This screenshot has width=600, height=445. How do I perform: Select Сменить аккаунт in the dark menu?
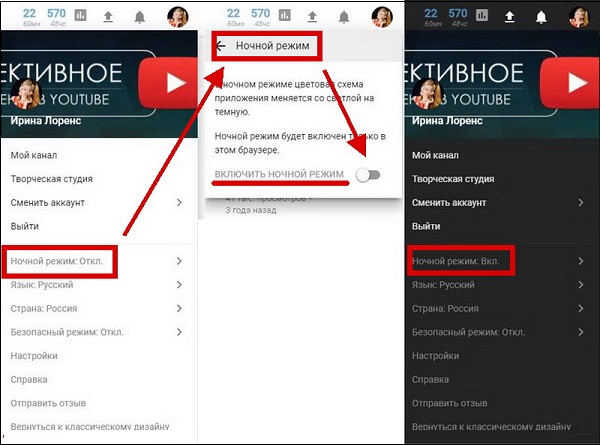(449, 203)
